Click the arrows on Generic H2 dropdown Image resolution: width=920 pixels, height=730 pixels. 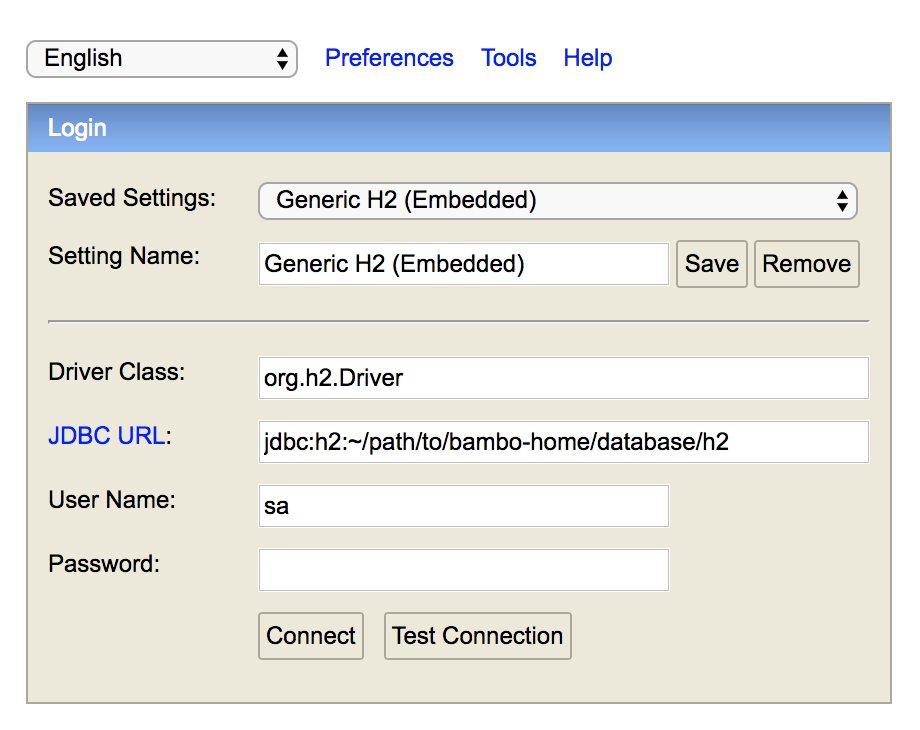click(x=842, y=201)
